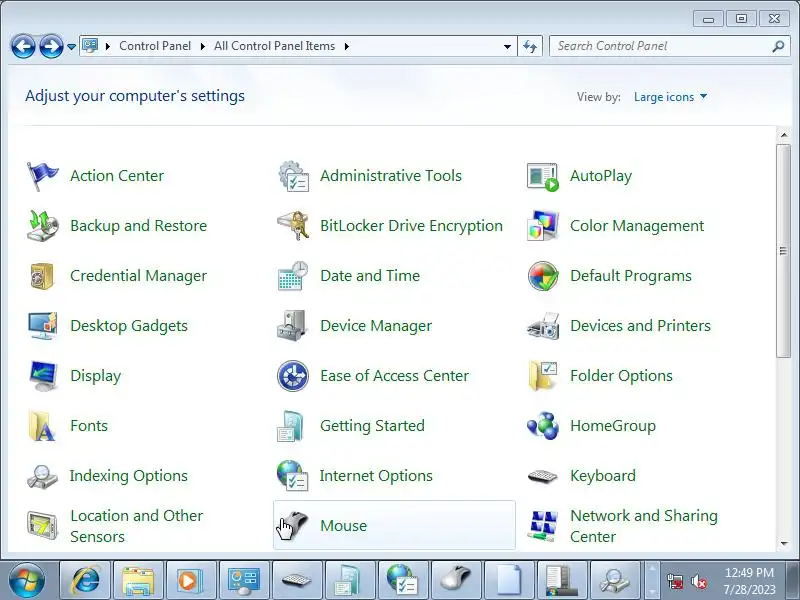This screenshot has width=800, height=600.
Task: Open the Ease of Access Center icon
Action: point(293,376)
